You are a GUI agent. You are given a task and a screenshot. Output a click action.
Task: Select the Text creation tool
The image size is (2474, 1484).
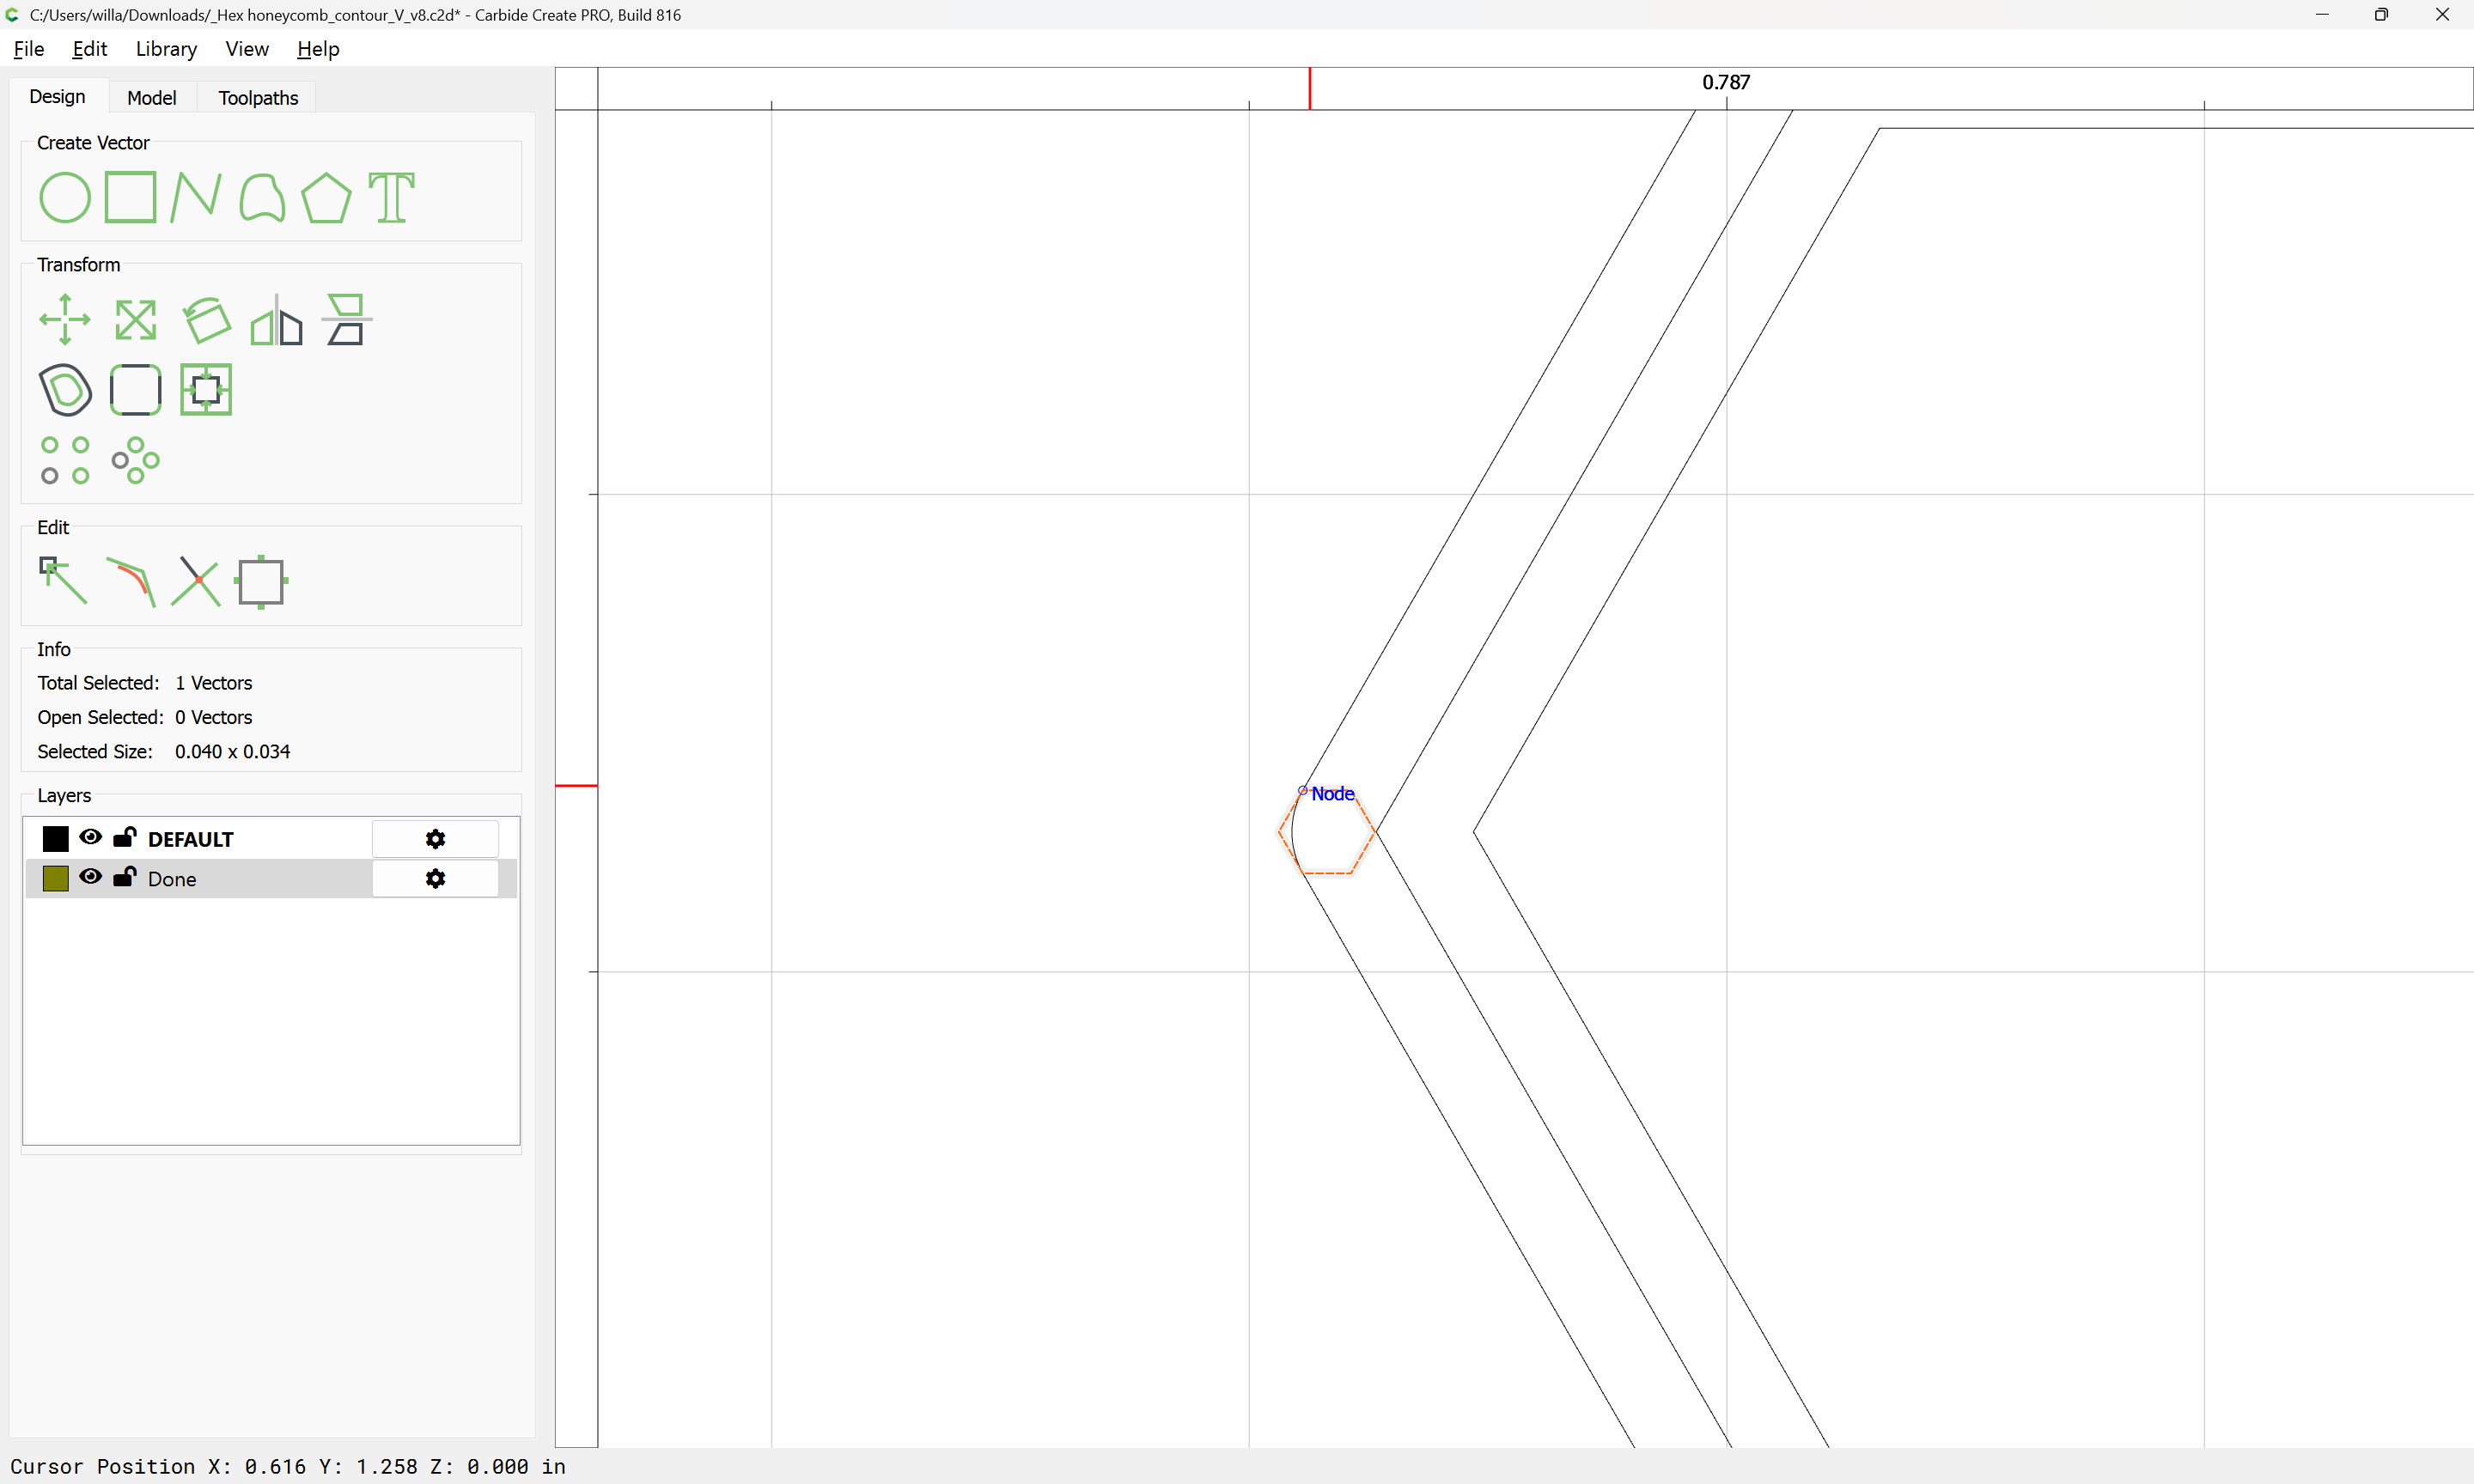point(391,197)
